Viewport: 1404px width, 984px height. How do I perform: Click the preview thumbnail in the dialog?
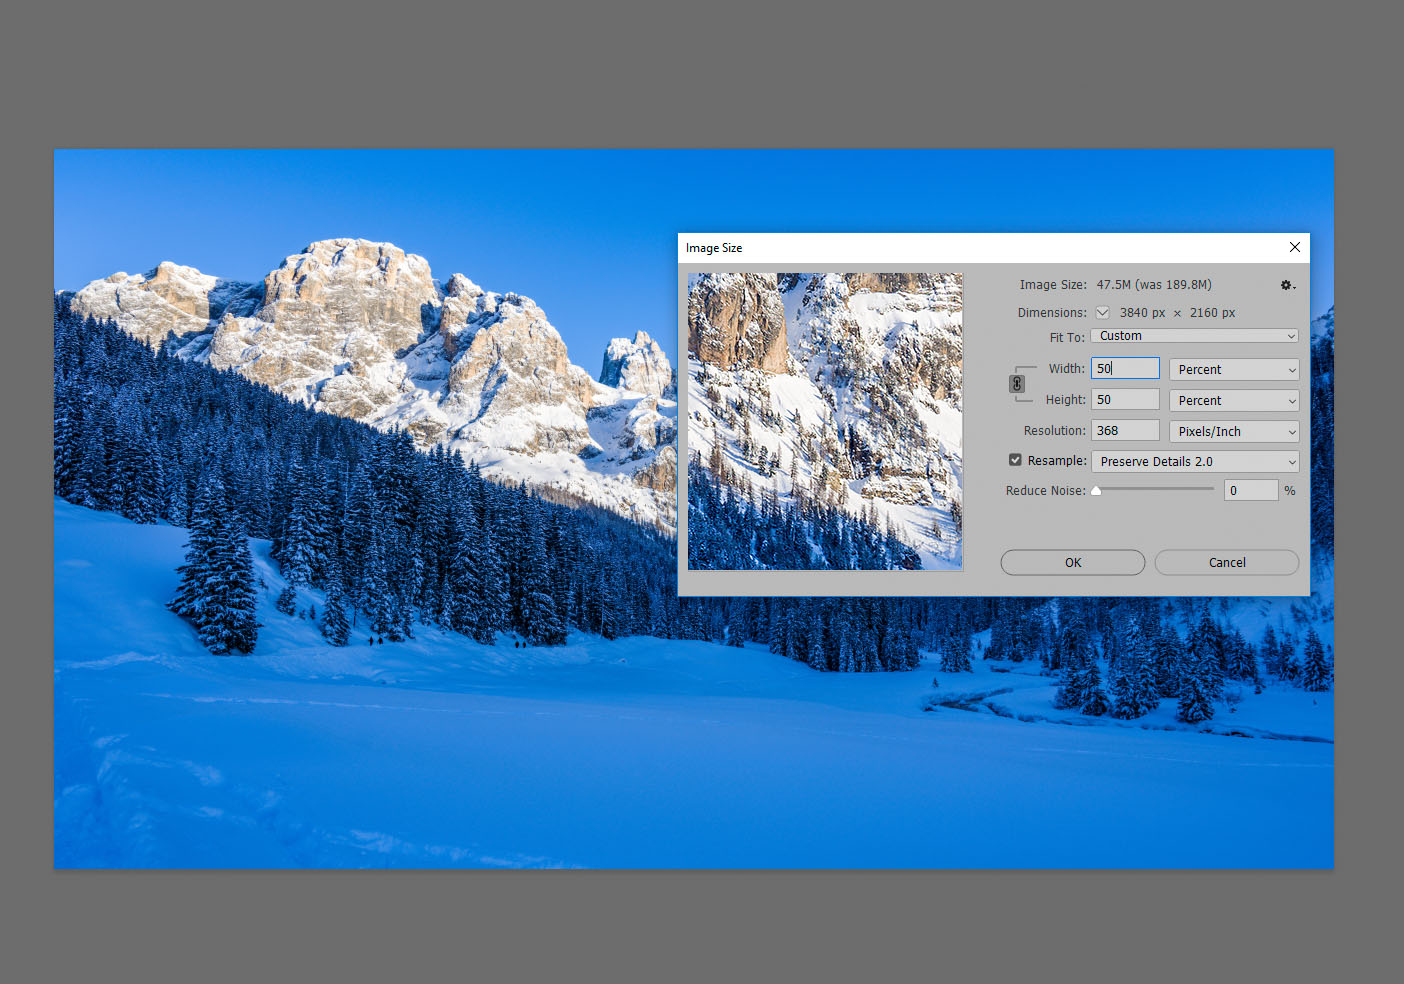click(825, 421)
